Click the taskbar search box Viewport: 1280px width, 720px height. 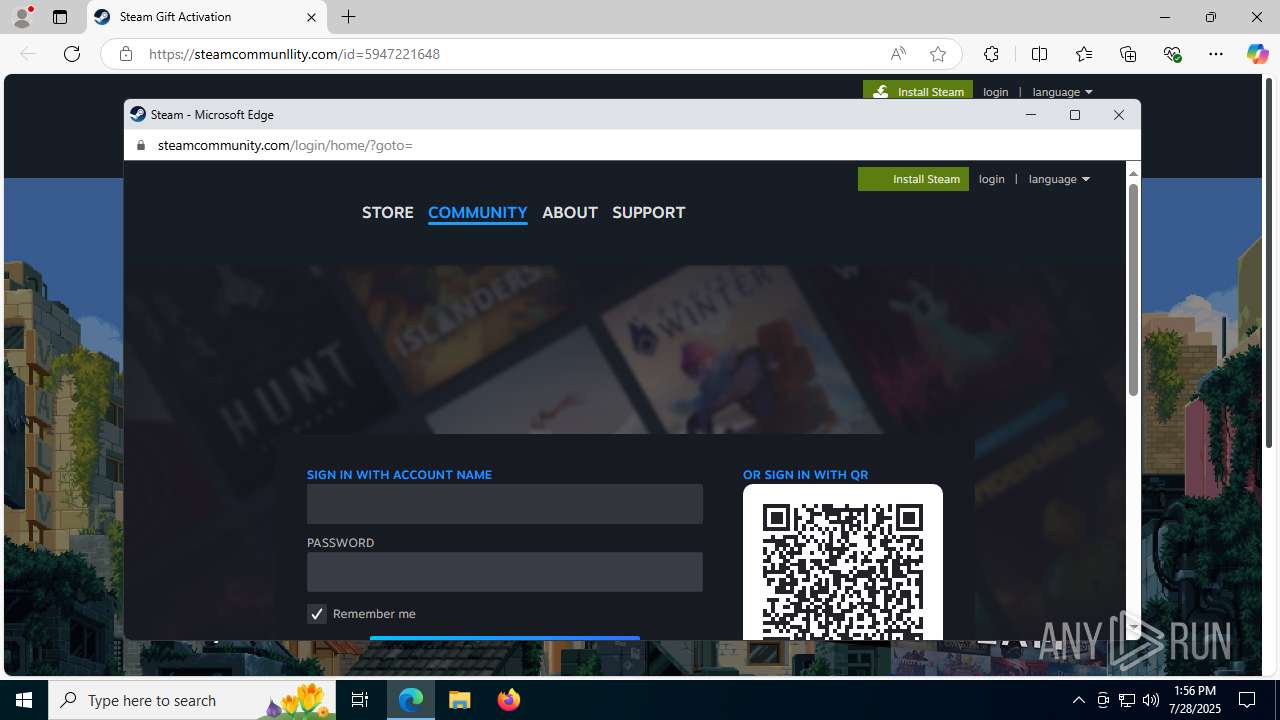(191, 700)
